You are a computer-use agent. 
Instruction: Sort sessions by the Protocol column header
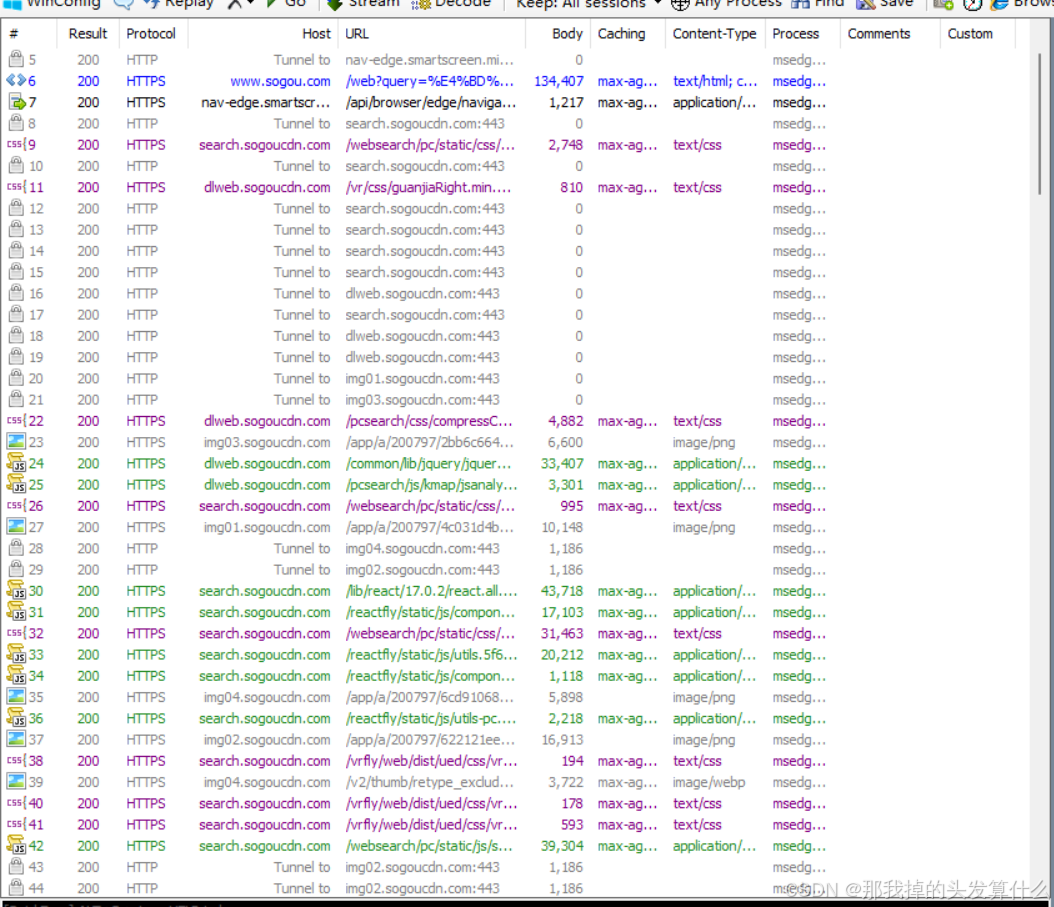coord(151,34)
